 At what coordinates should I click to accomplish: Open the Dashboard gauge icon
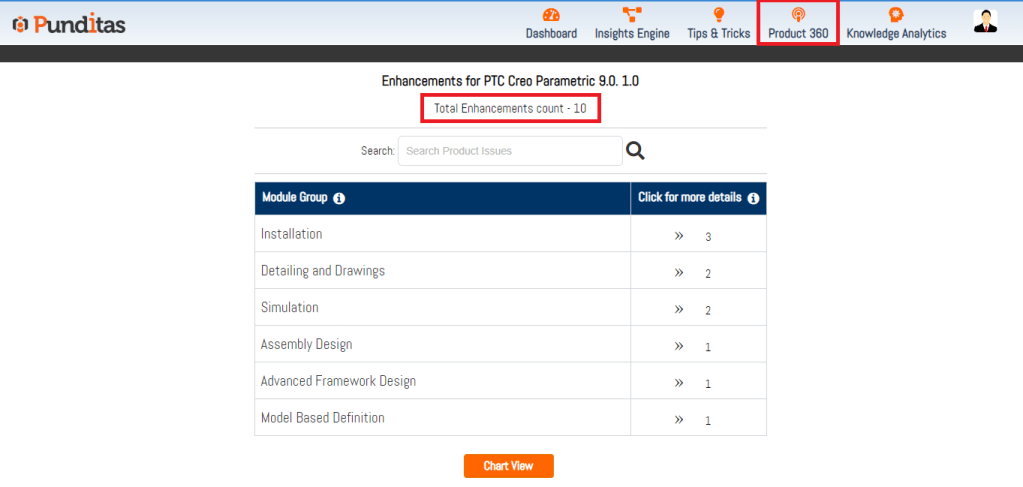click(551, 14)
